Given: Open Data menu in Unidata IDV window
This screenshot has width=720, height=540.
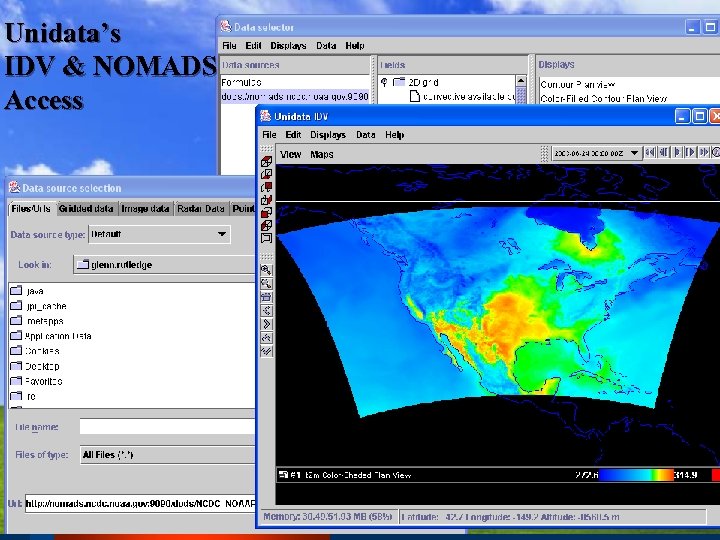Looking at the screenshot, I should (x=366, y=135).
